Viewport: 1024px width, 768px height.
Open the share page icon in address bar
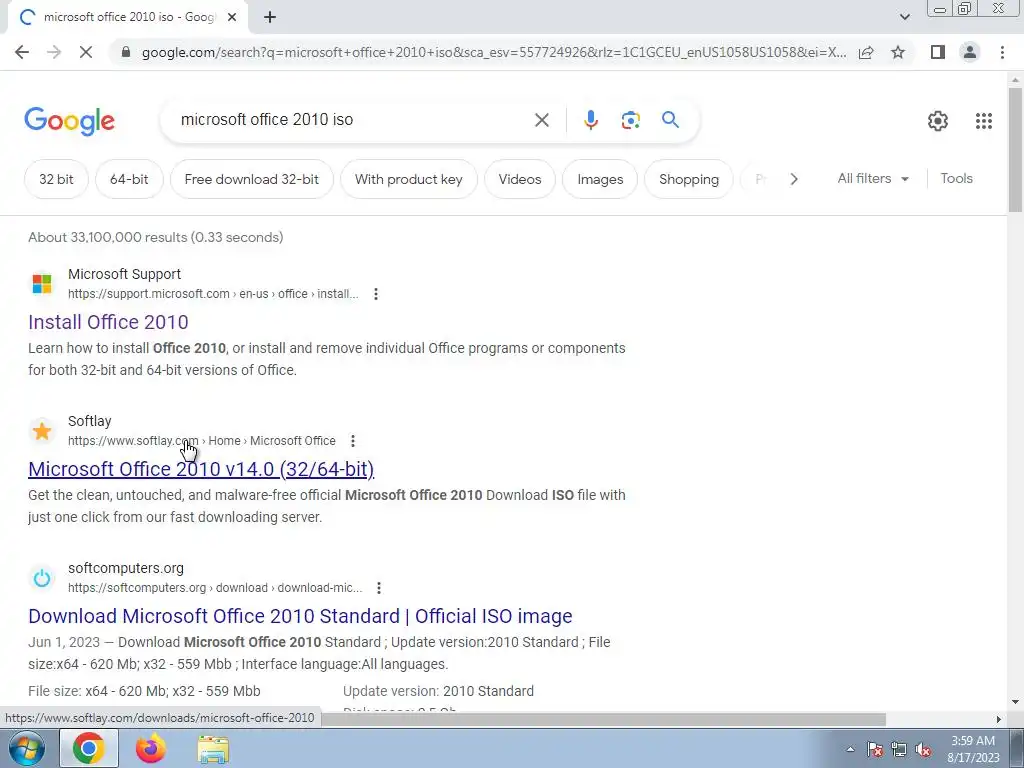866,52
